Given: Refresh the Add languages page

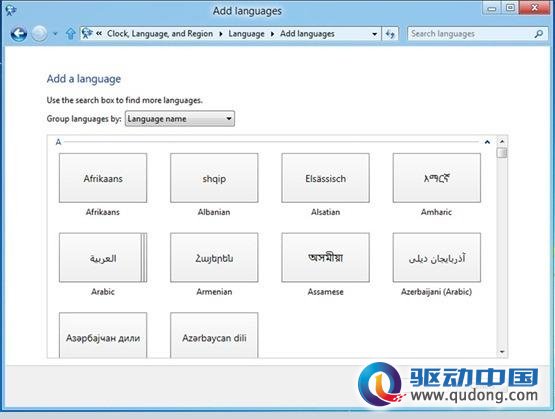Looking at the screenshot, I should point(390,34).
